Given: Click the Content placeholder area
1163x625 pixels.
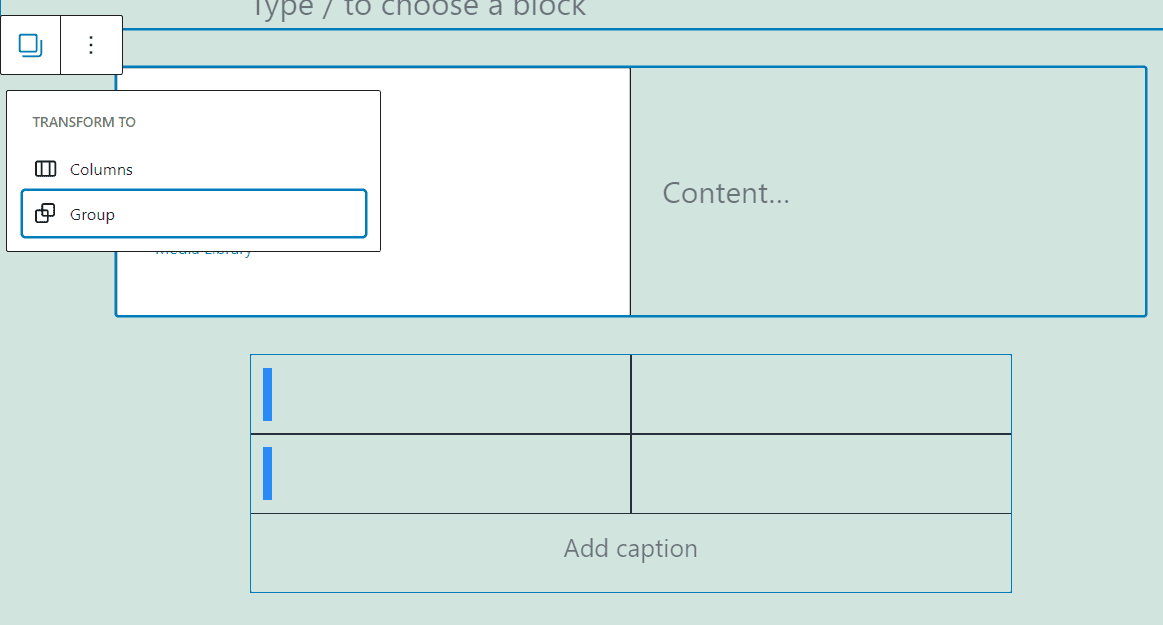Looking at the screenshot, I should [725, 193].
